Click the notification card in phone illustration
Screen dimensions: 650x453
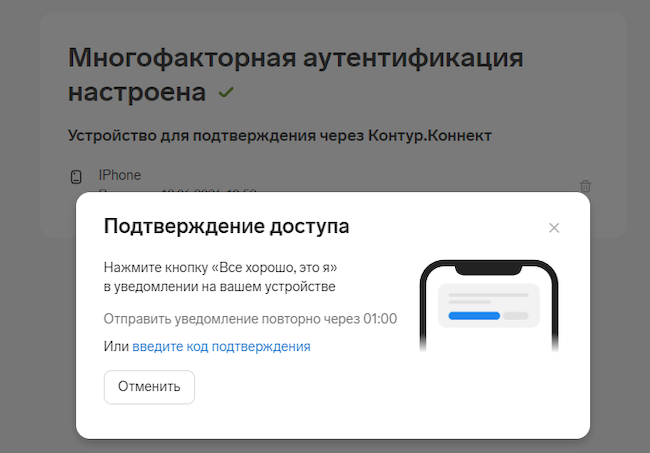(489, 305)
